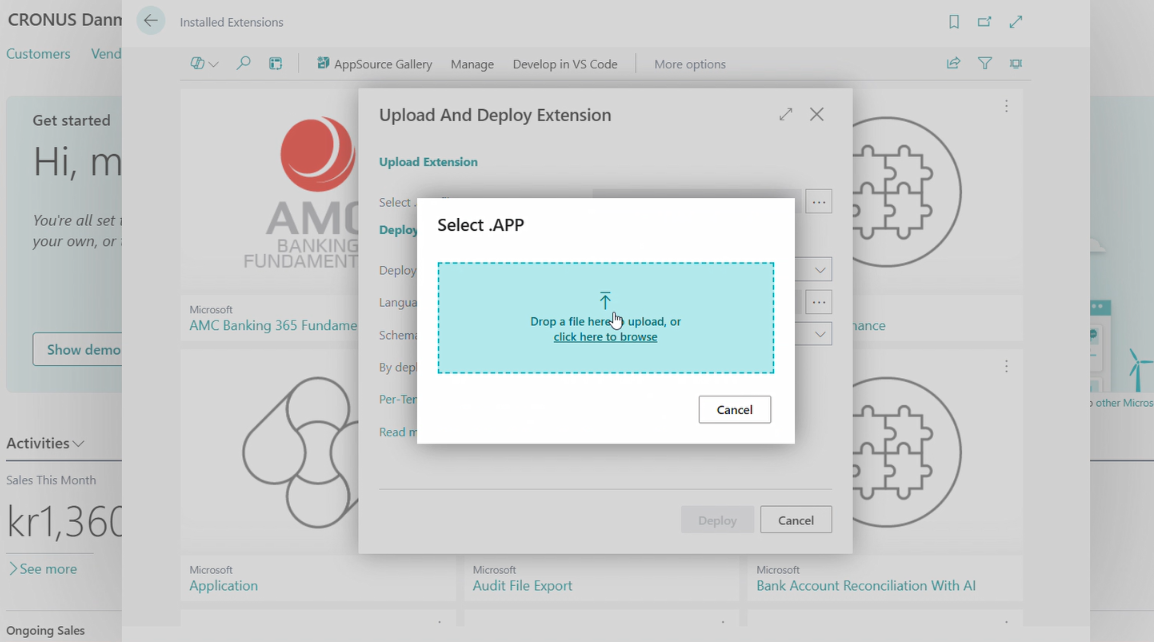
Task: Open more options on top-right extension tile
Action: click(1006, 106)
